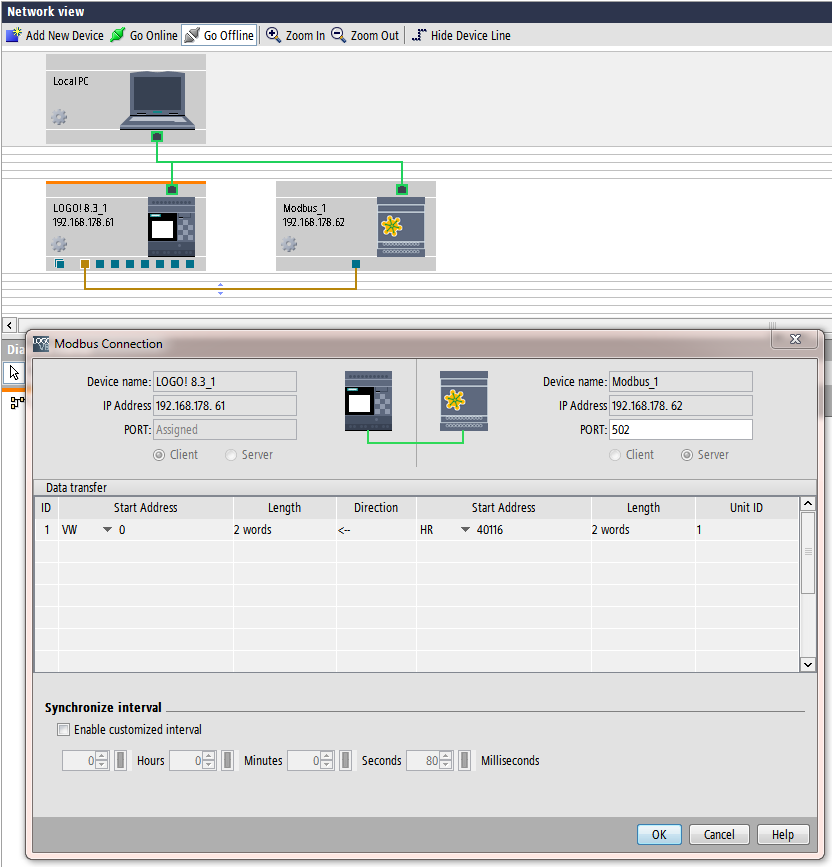The height and width of the screenshot is (868, 833).
Task: Click Modbus device picture in dialog
Action: [x=464, y=401]
